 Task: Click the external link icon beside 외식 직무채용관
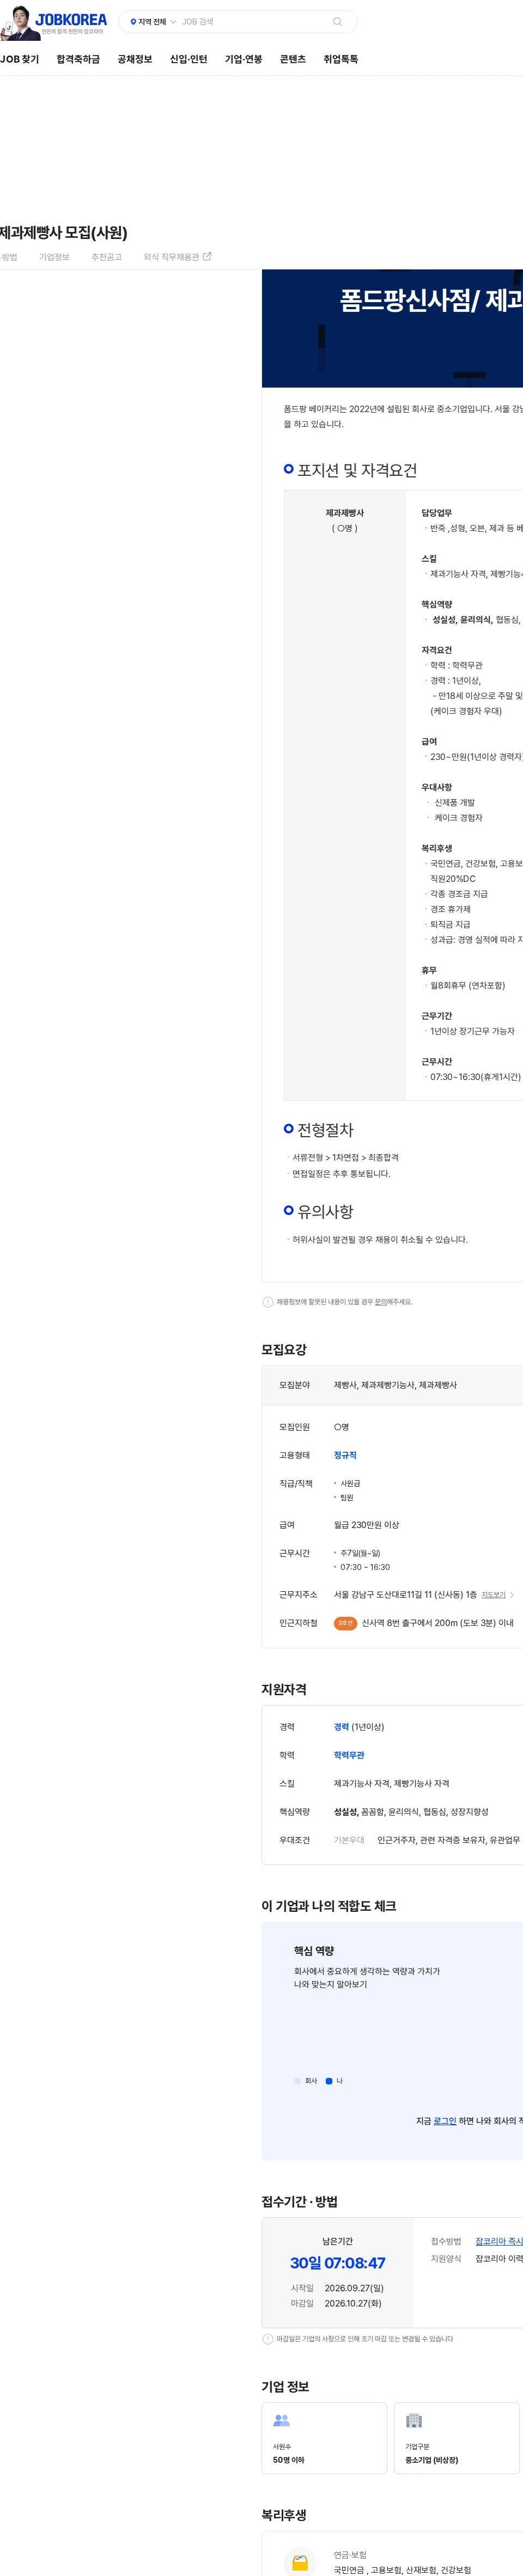(207, 257)
